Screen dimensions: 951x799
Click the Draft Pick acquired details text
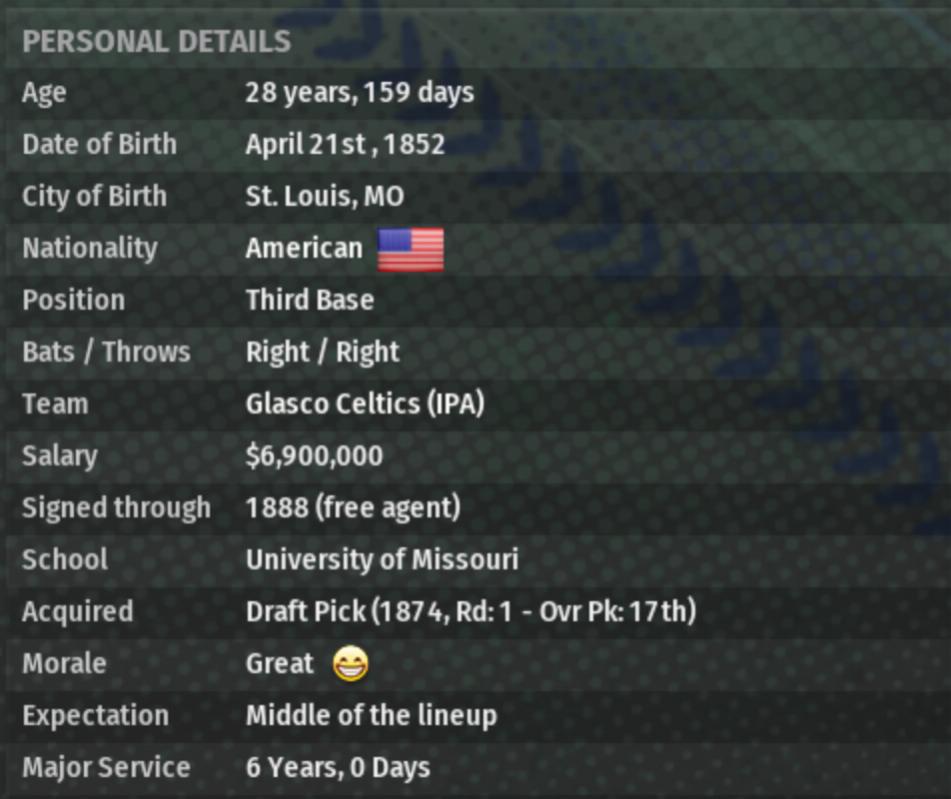471,612
